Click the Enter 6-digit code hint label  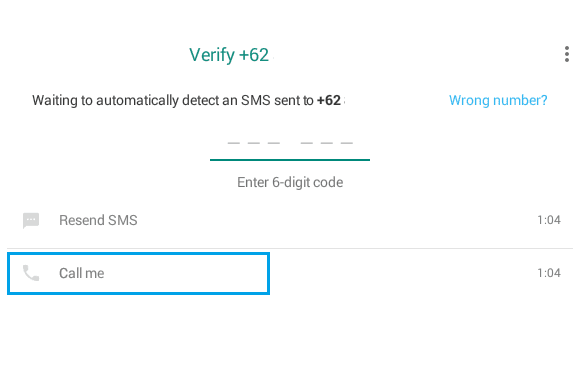[290, 182]
